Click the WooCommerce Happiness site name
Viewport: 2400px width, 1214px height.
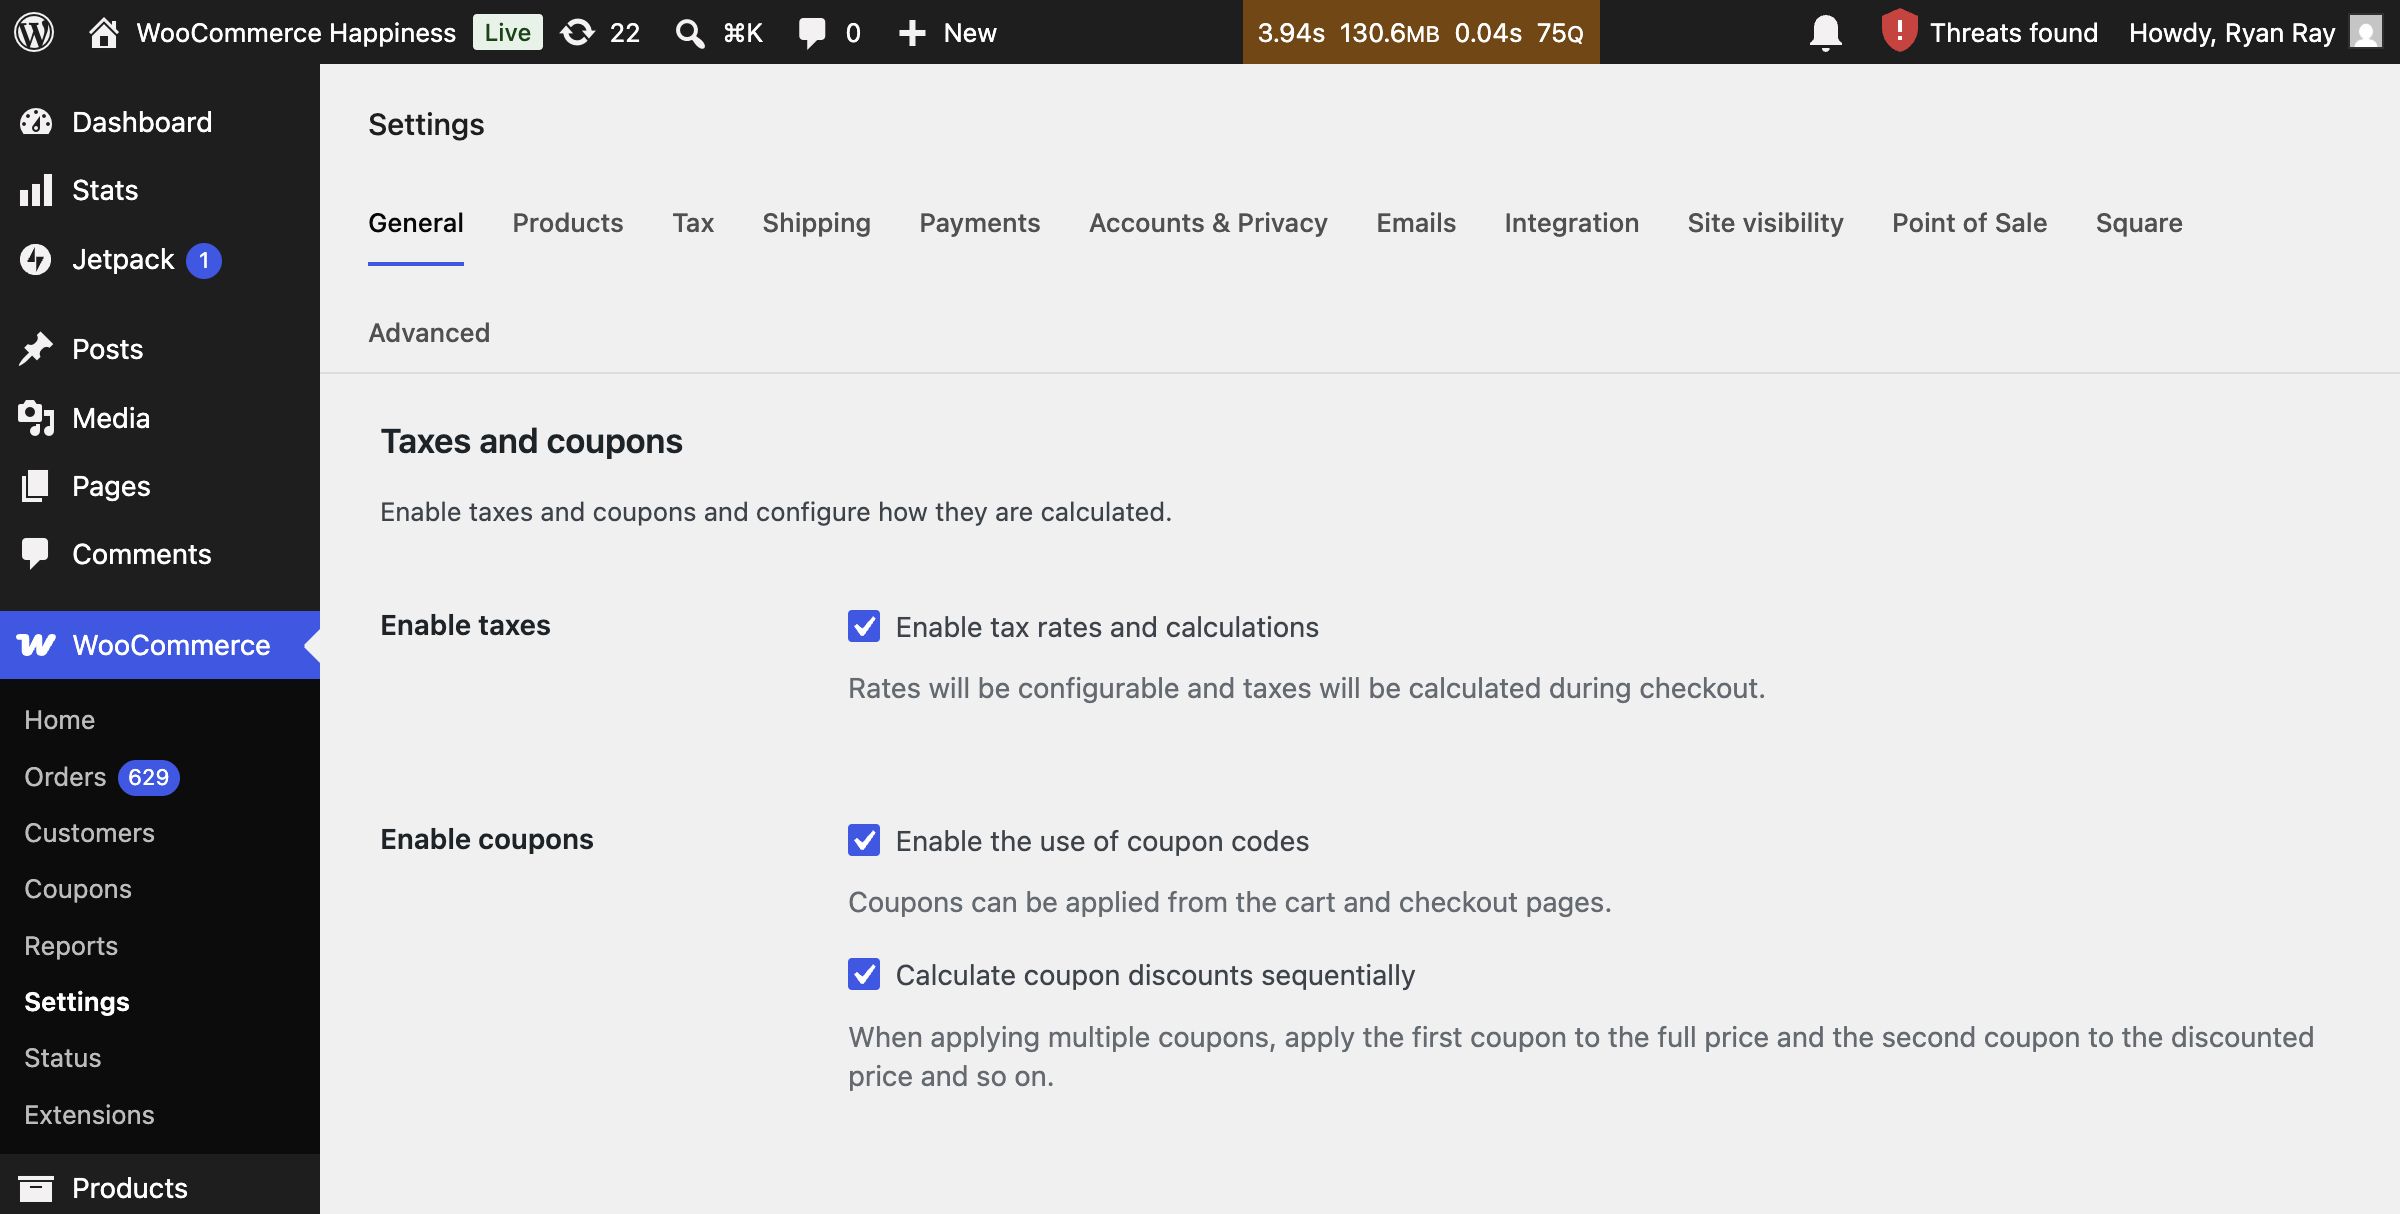(x=296, y=33)
